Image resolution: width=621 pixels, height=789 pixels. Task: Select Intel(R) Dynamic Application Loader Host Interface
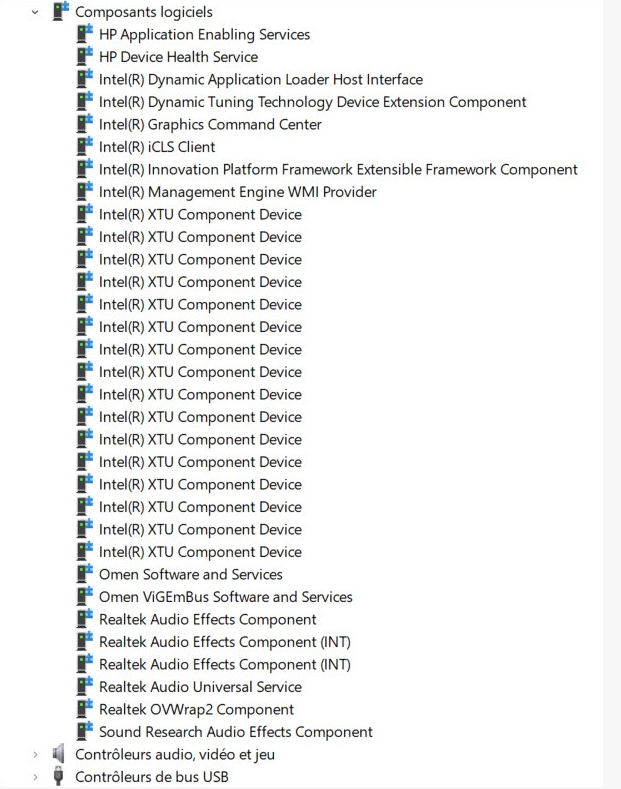[261, 80]
